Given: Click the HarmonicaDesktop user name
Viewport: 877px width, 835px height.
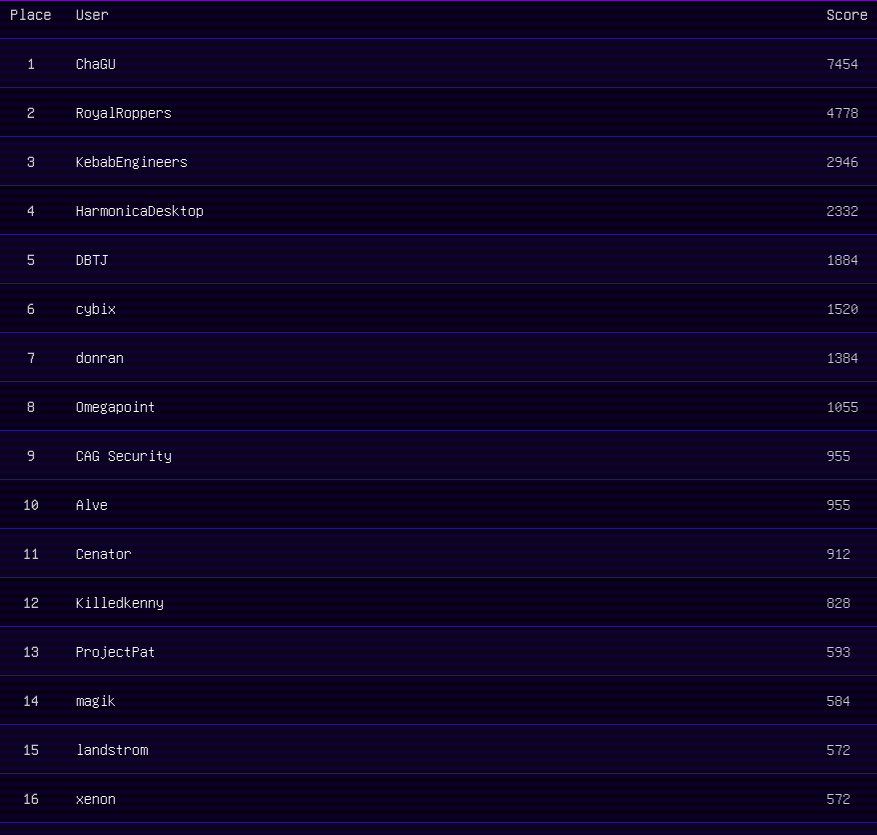Looking at the screenshot, I should [x=139, y=211].
